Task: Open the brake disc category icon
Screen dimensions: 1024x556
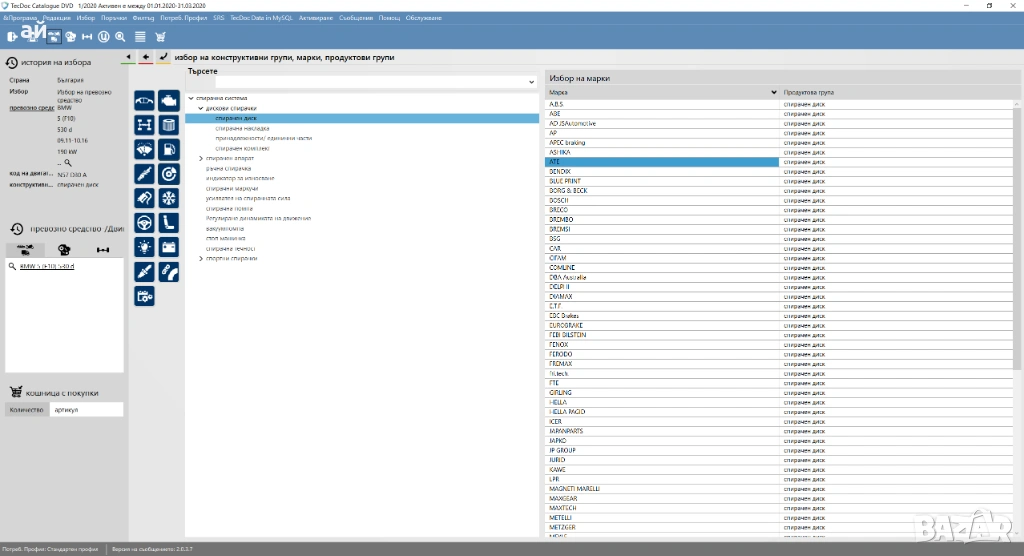Action: tap(169, 173)
